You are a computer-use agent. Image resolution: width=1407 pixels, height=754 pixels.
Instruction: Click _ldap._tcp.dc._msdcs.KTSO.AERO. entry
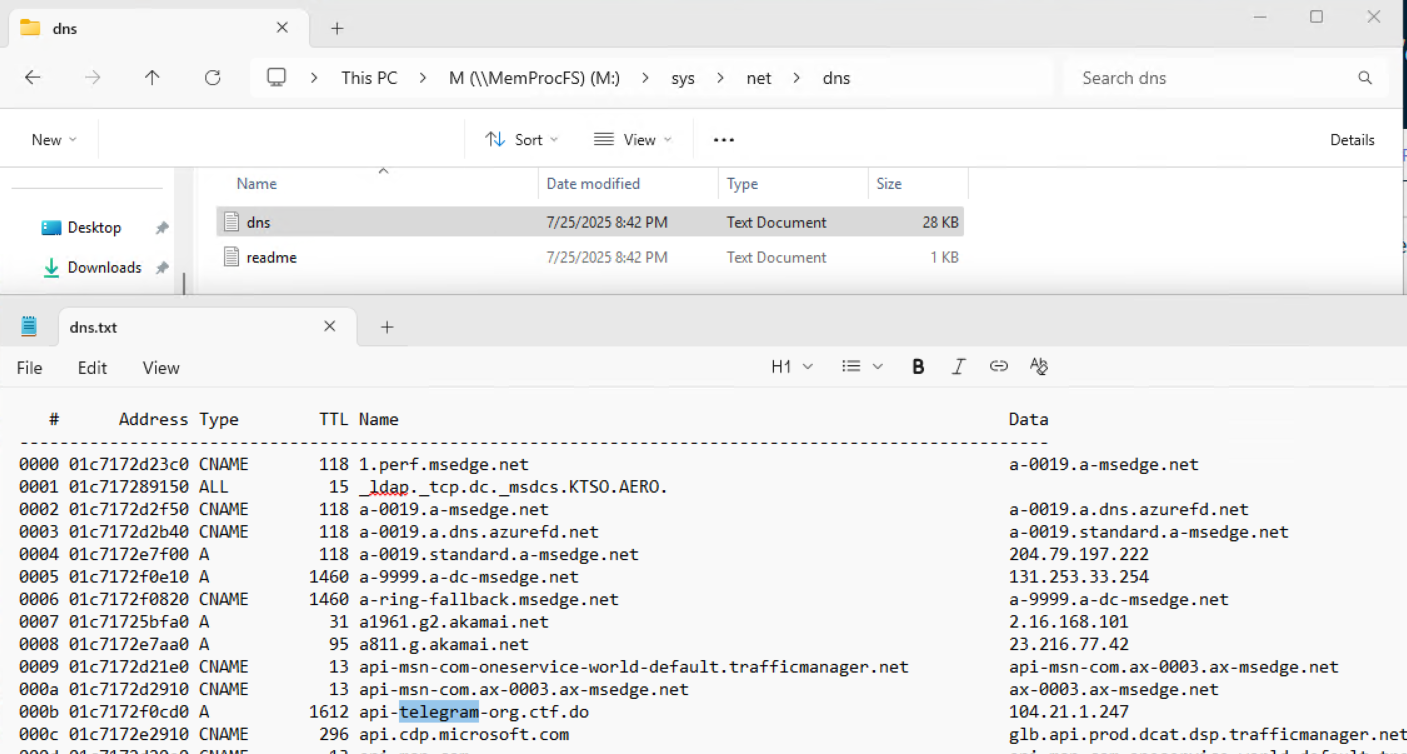point(513,487)
